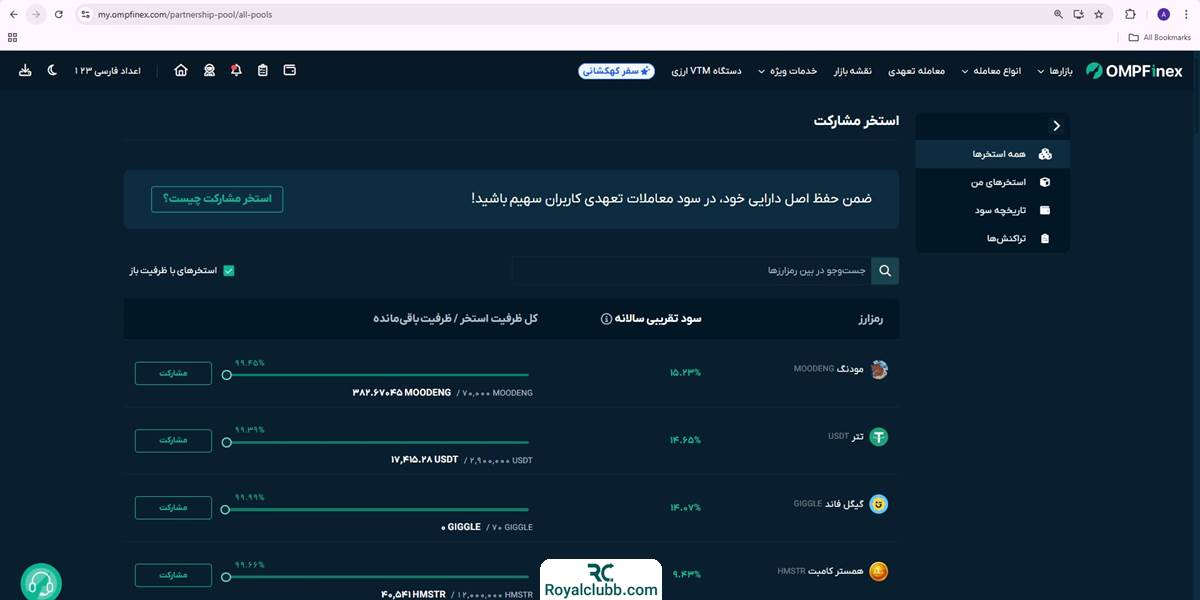Viewport: 1200px width, 600px height.
Task: Open browser extensions puzzle icon
Action: (1131, 14)
